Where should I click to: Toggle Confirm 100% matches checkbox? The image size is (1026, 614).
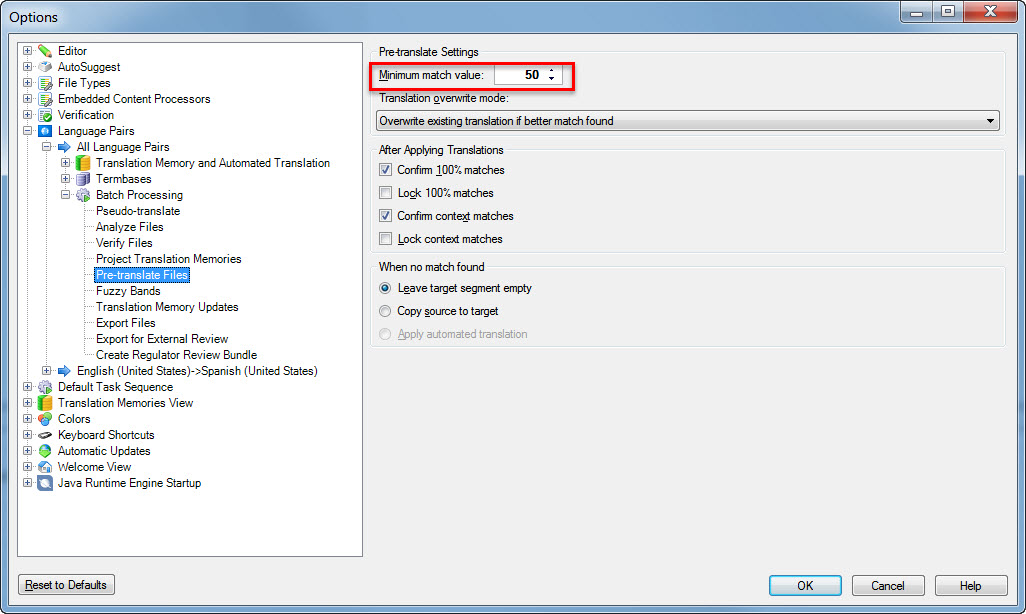[x=385, y=170]
